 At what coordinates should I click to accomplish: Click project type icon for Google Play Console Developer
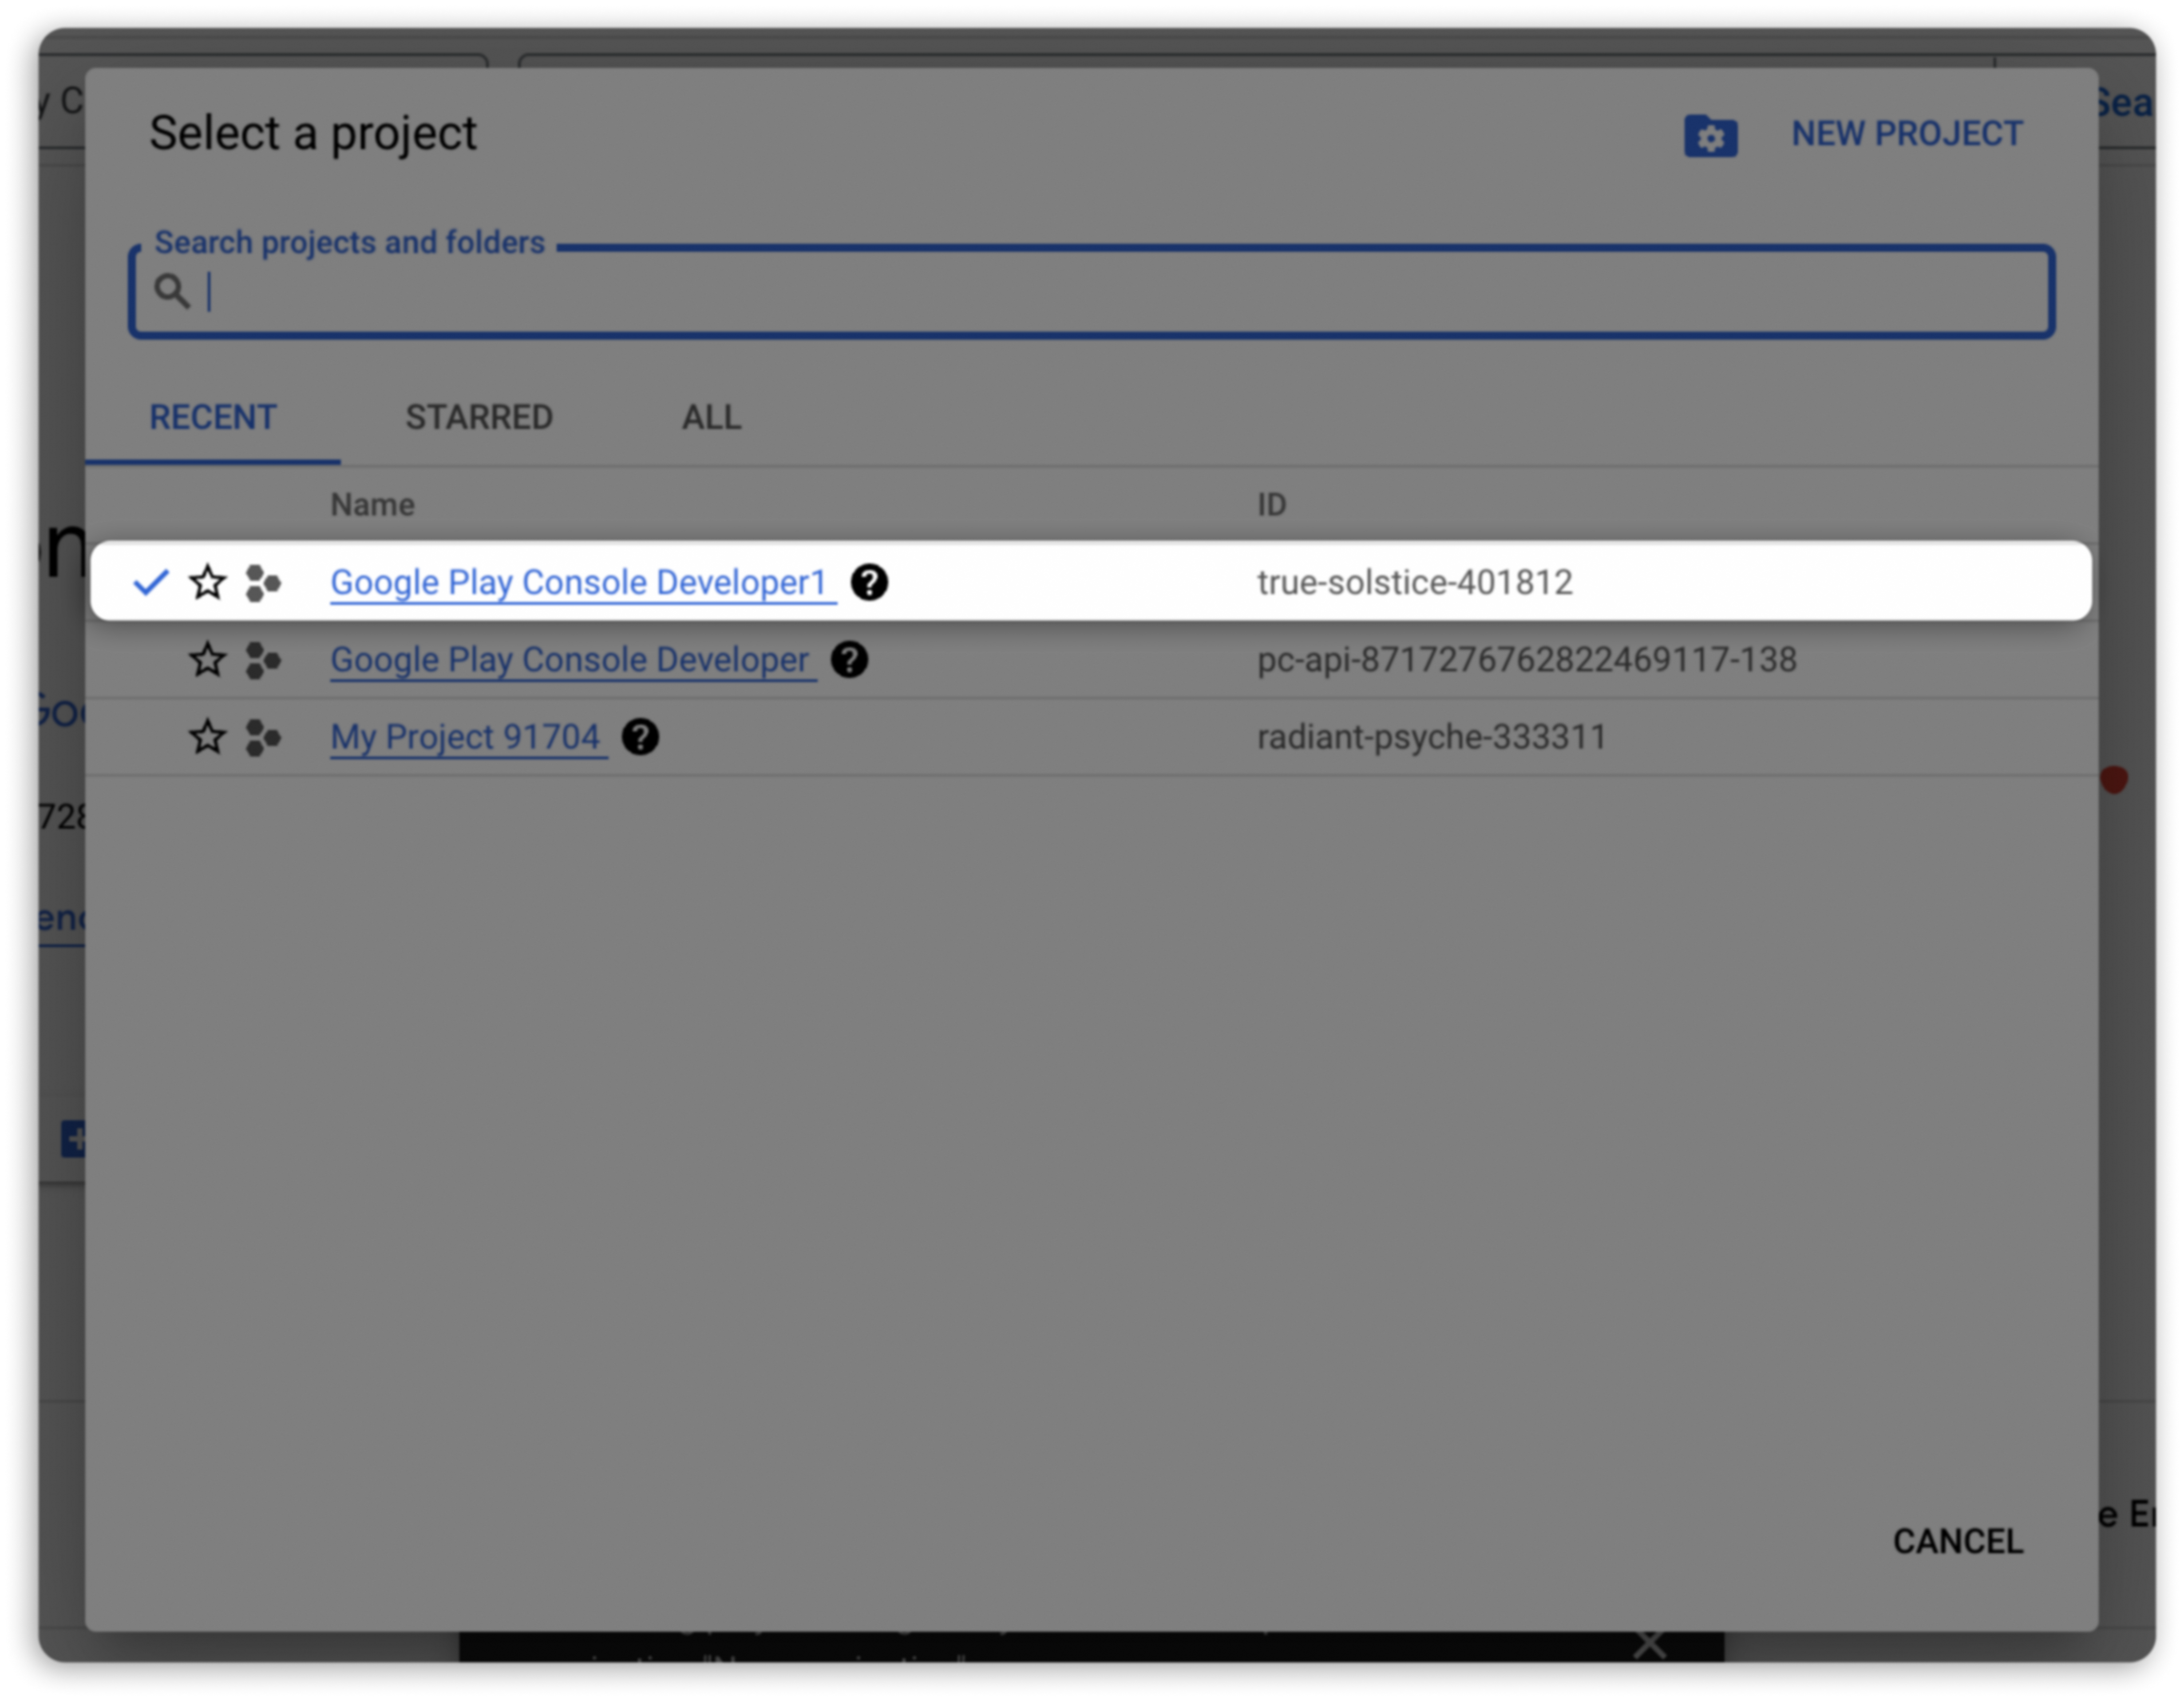coord(263,660)
